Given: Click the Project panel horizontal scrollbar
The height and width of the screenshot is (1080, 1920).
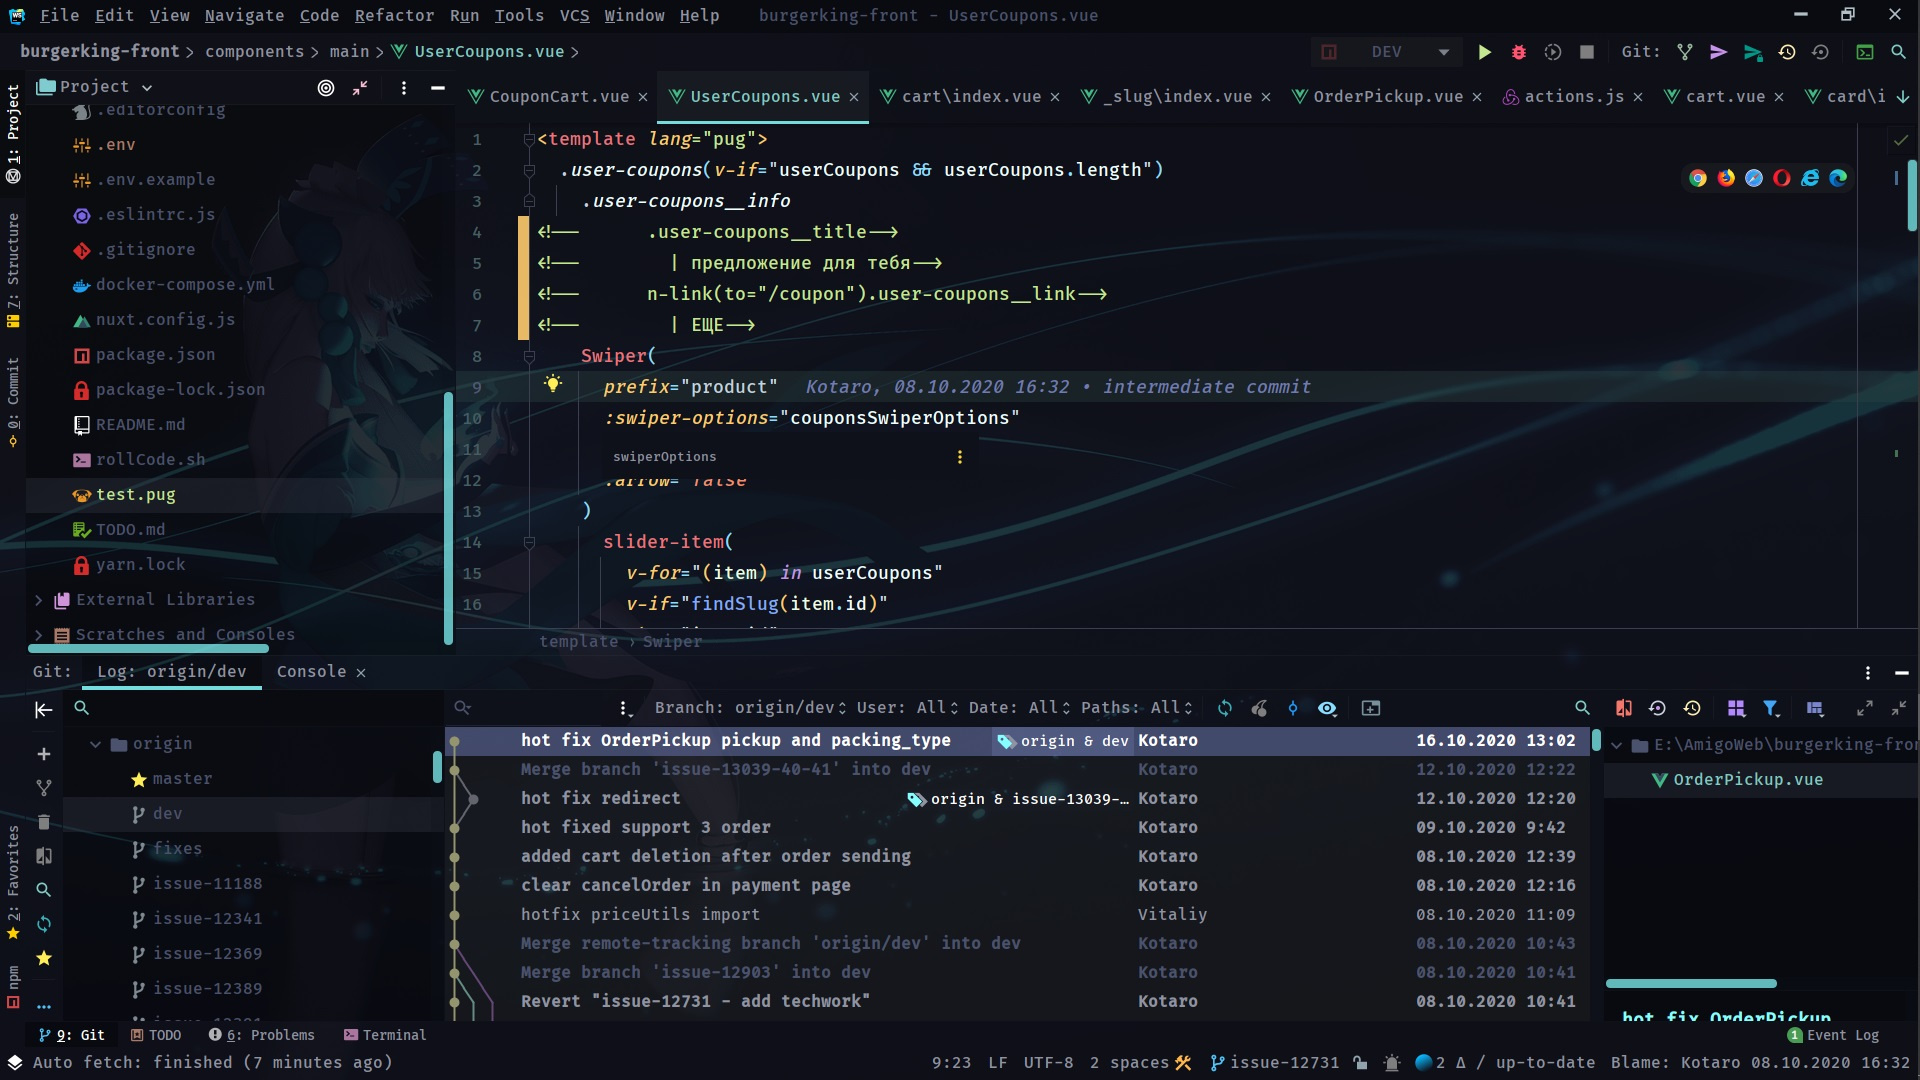Looking at the screenshot, I should point(148,648).
